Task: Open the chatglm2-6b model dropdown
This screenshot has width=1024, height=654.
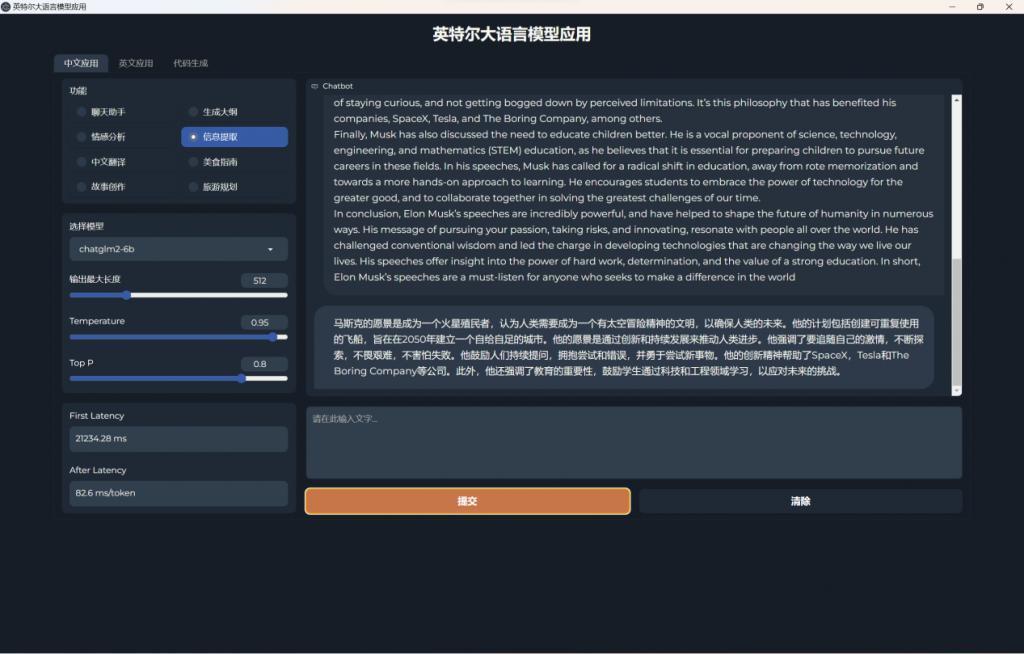Action: click(x=177, y=248)
